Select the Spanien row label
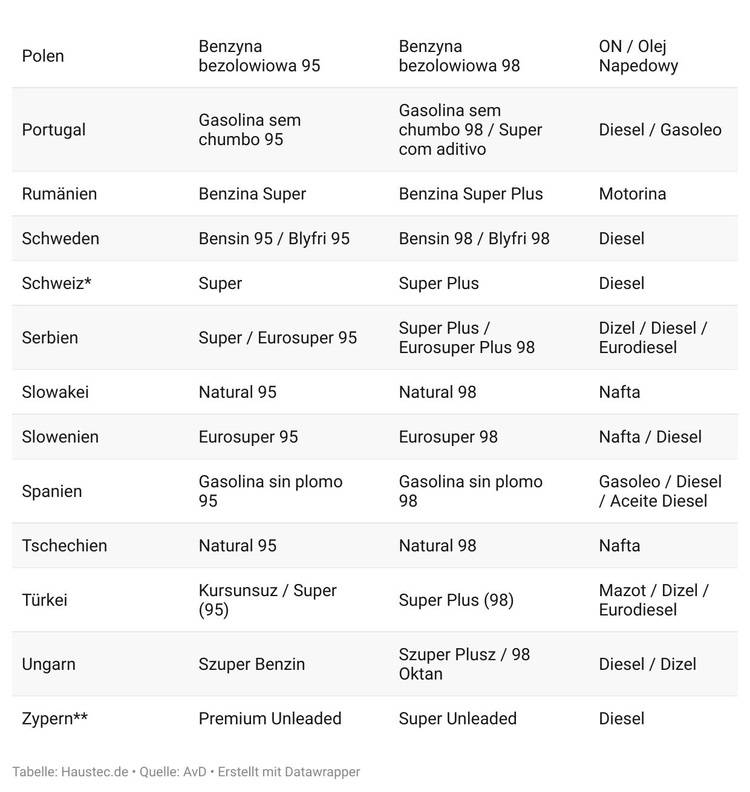This screenshot has width=750, height=792. 52,492
